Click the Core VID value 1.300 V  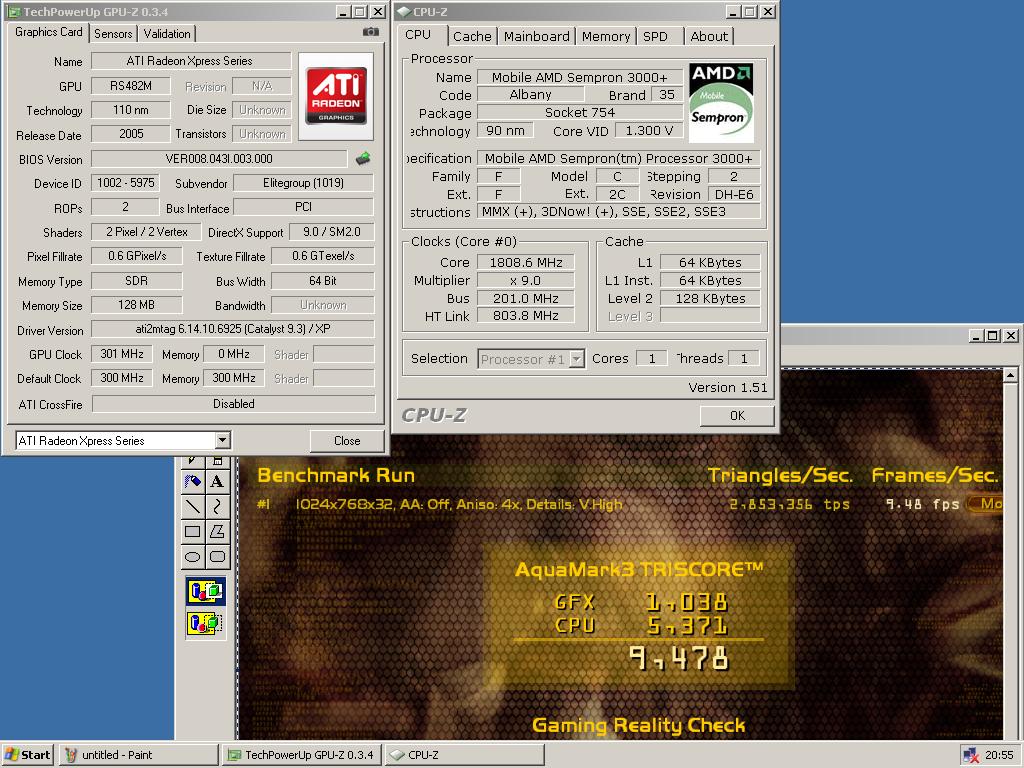point(649,131)
